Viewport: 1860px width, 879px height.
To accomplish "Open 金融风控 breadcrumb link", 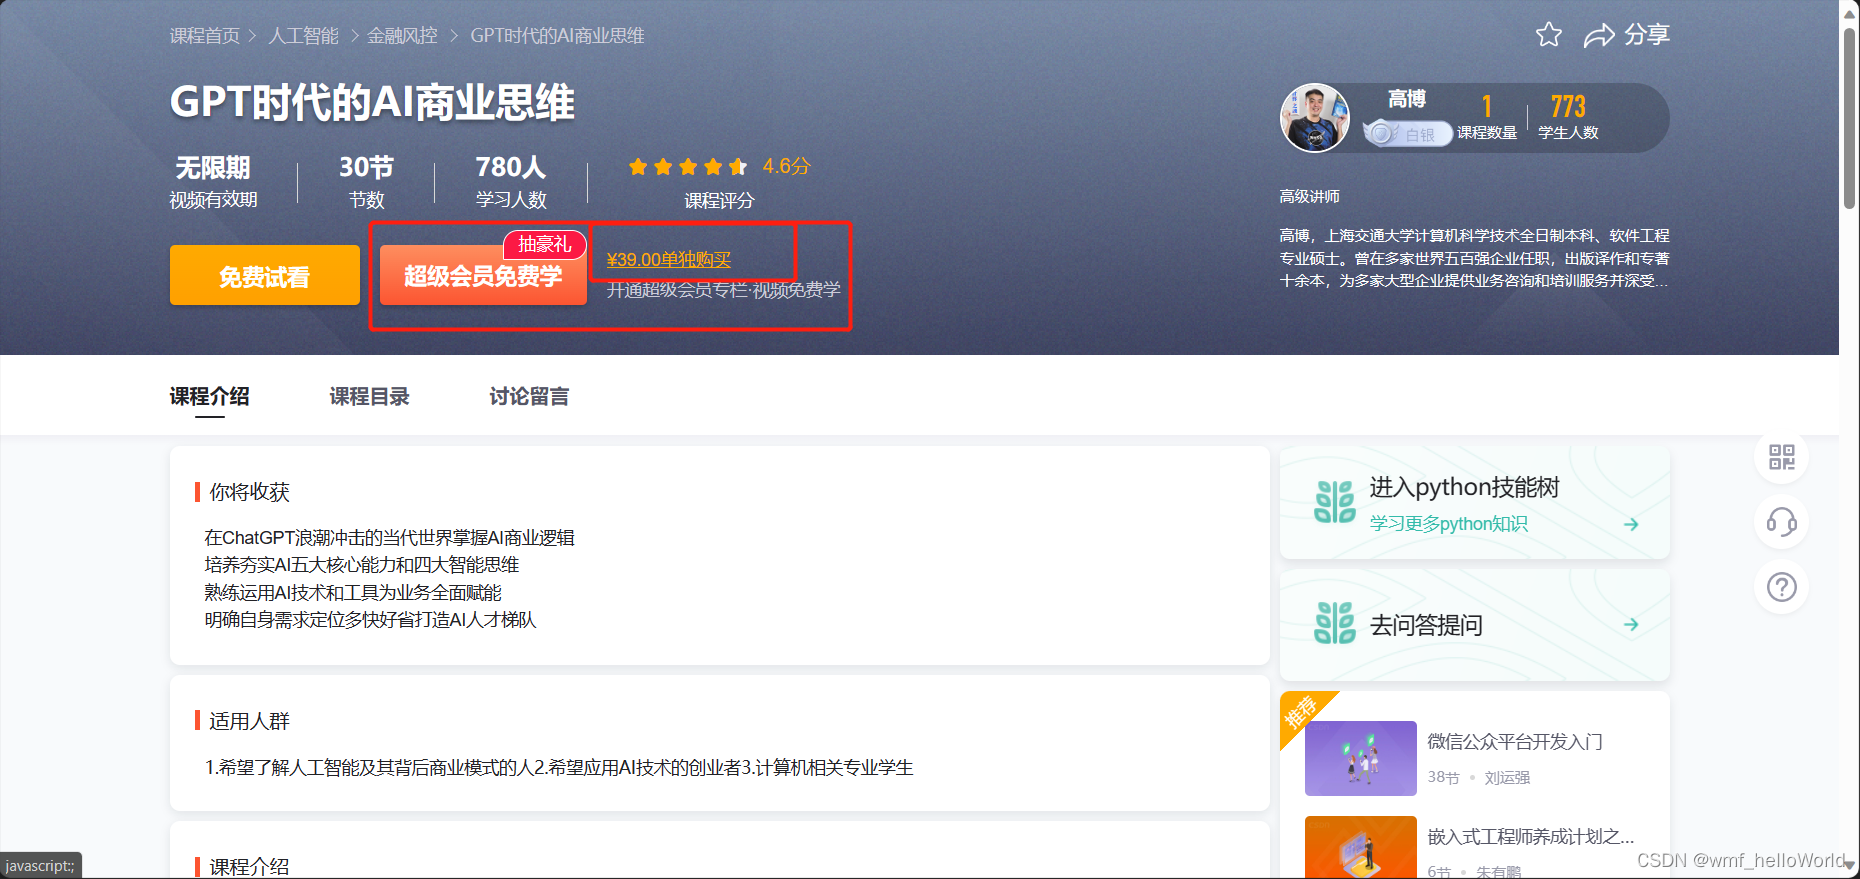I will tap(402, 36).
